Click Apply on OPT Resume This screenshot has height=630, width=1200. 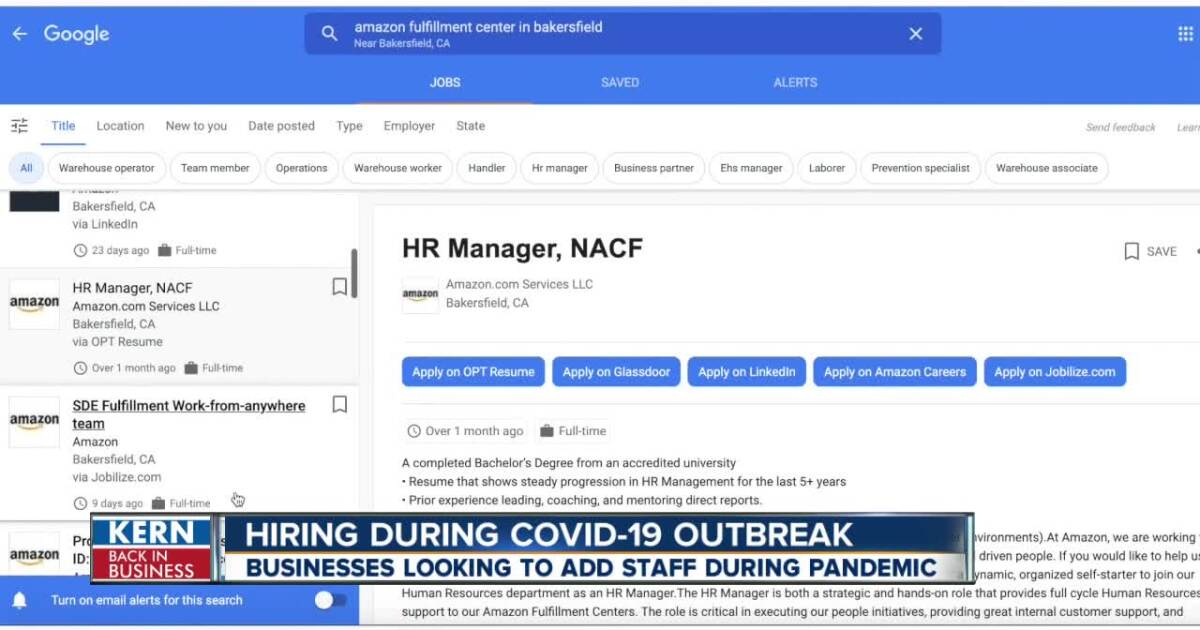[x=473, y=371]
